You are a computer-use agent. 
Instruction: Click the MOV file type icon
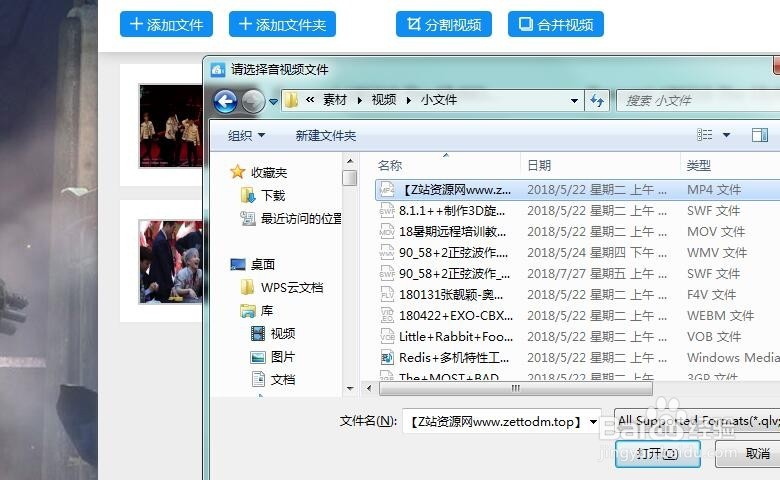[387, 231]
